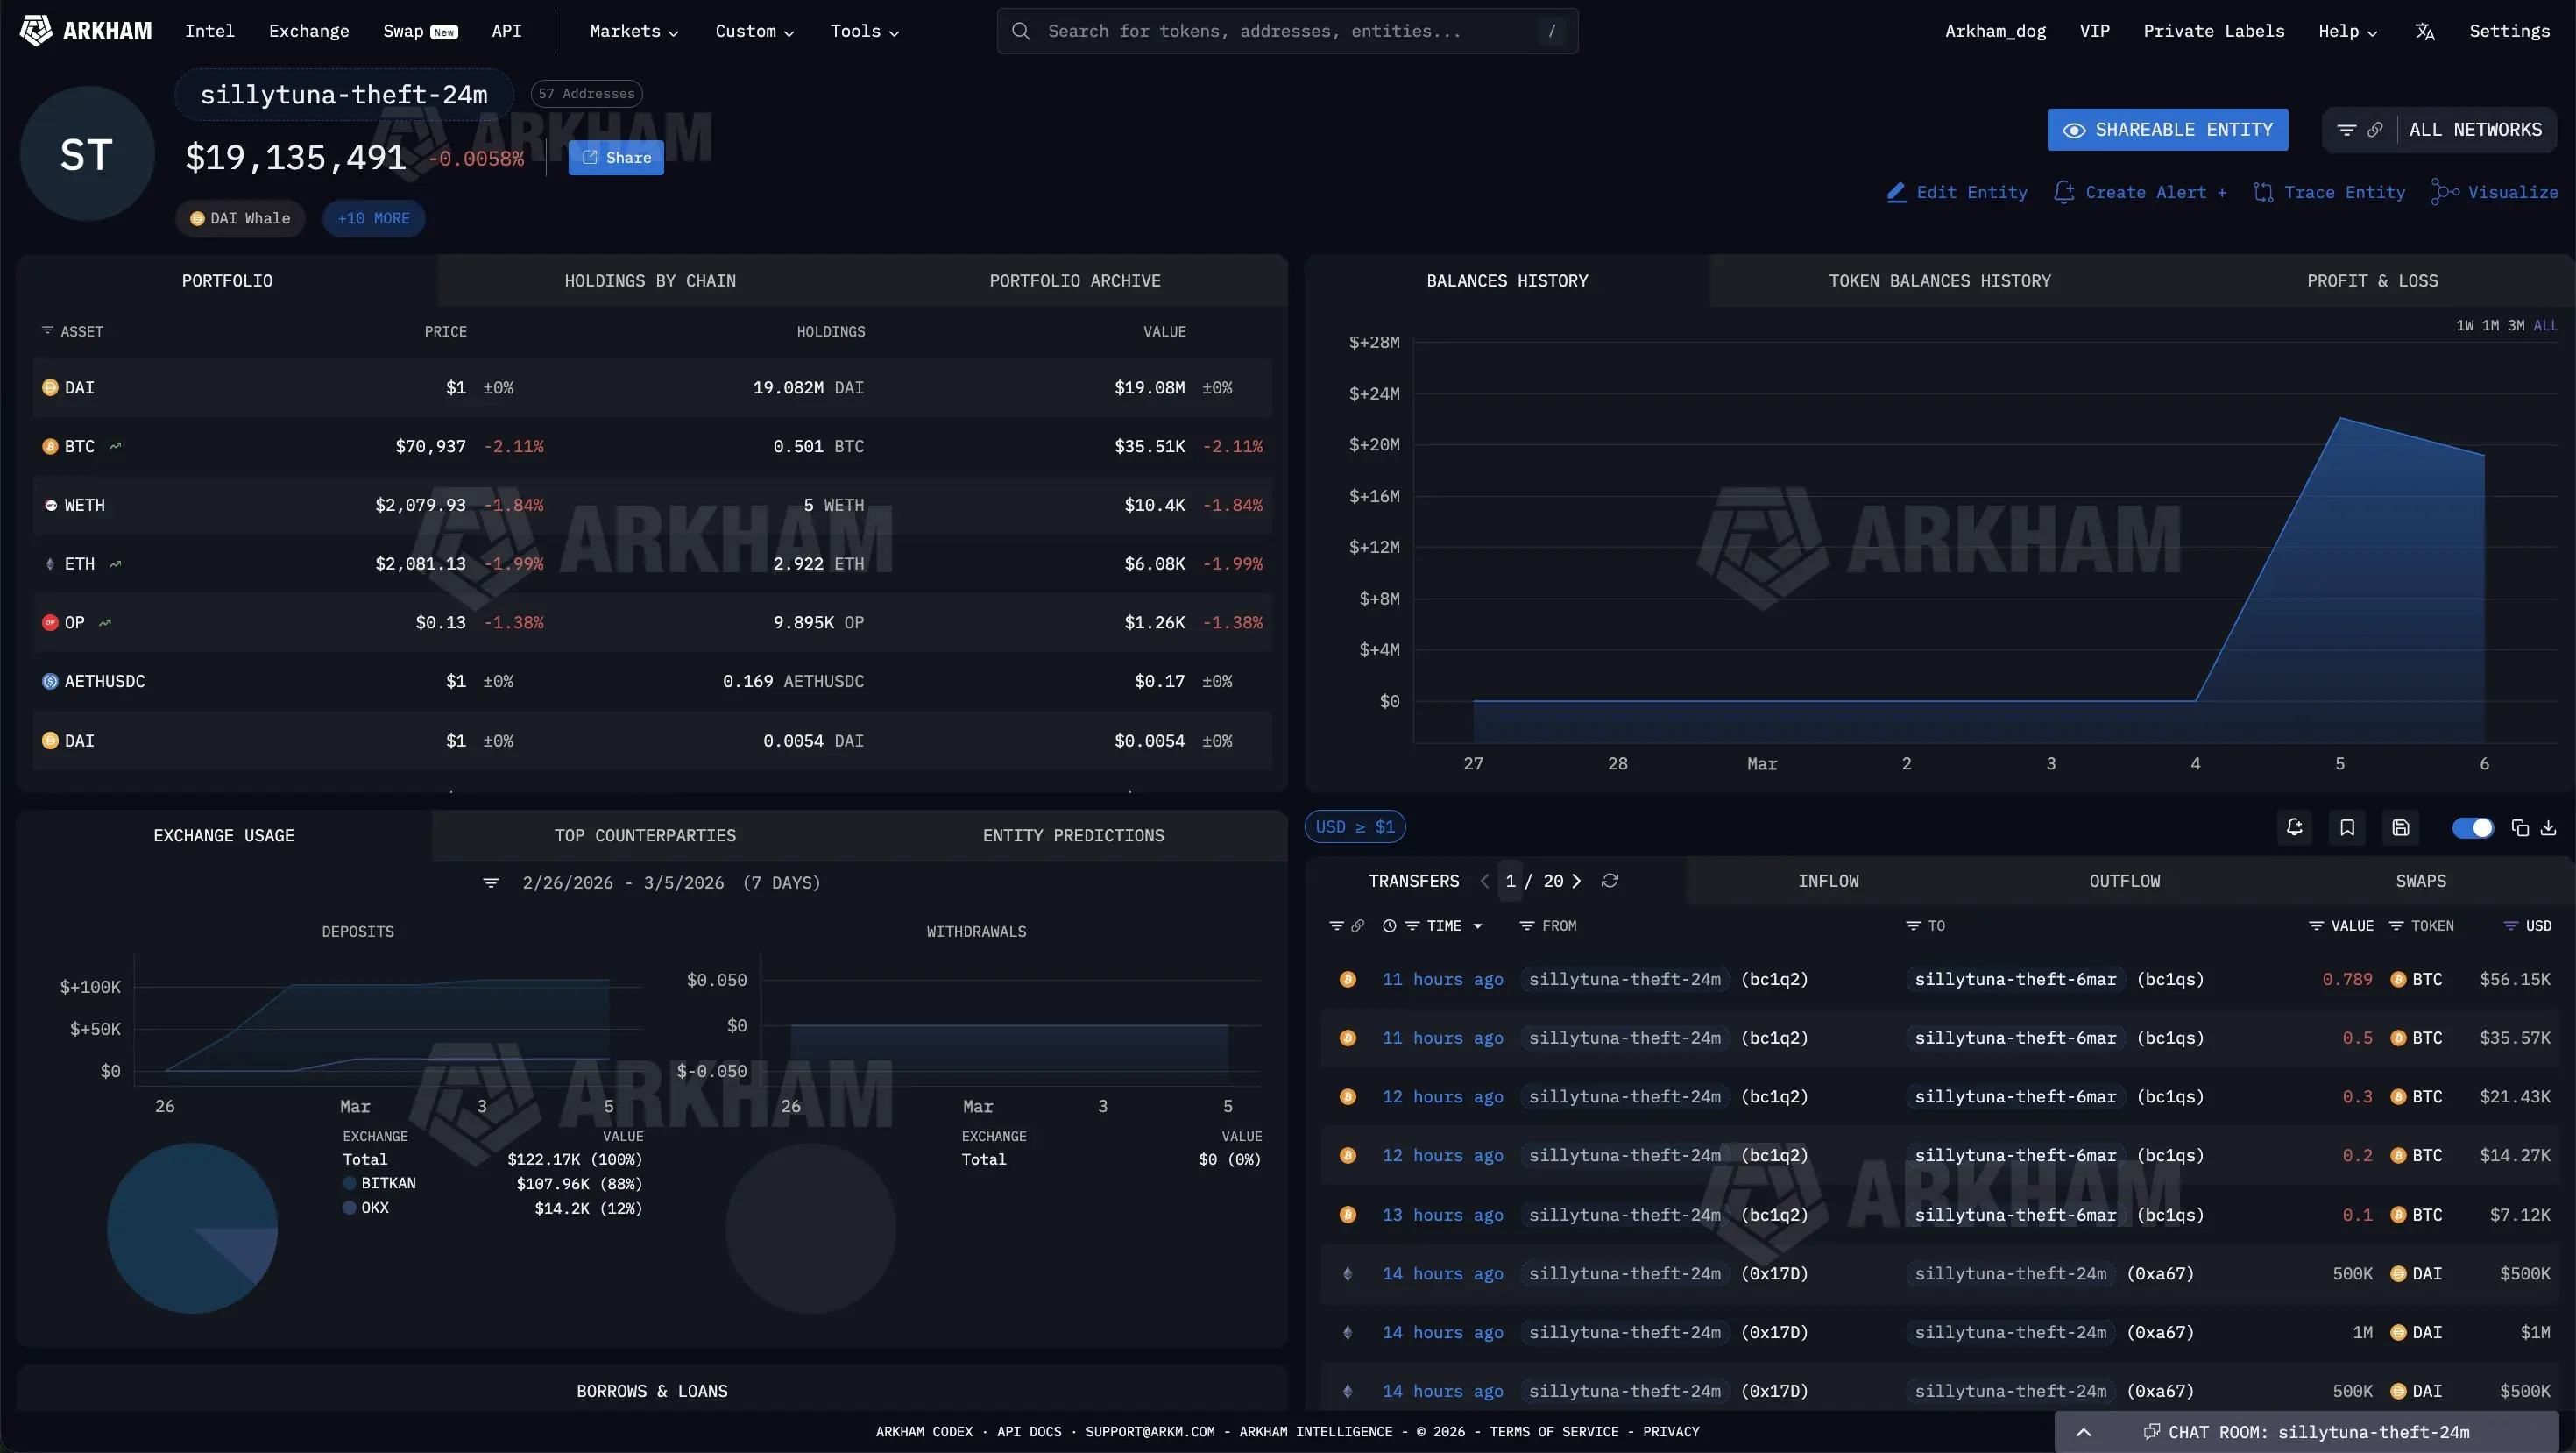The width and height of the screenshot is (2576, 1453).
Task: Click the Visualize graph icon
Action: (x=2445, y=192)
